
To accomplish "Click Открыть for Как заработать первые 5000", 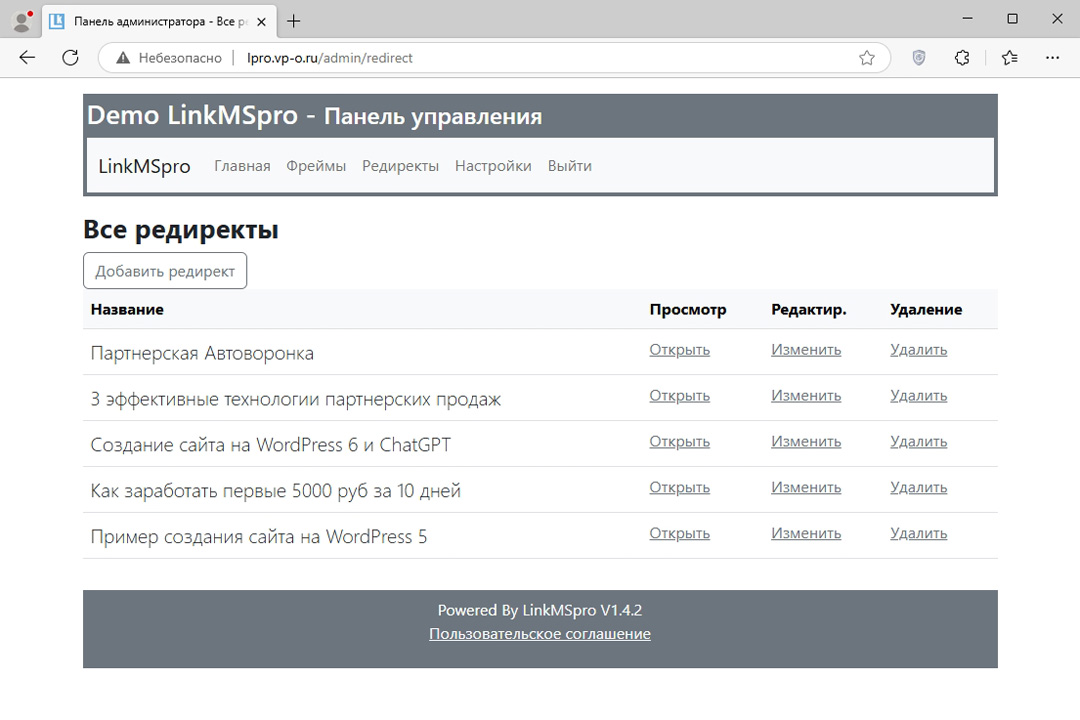I will click(x=679, y=488).
